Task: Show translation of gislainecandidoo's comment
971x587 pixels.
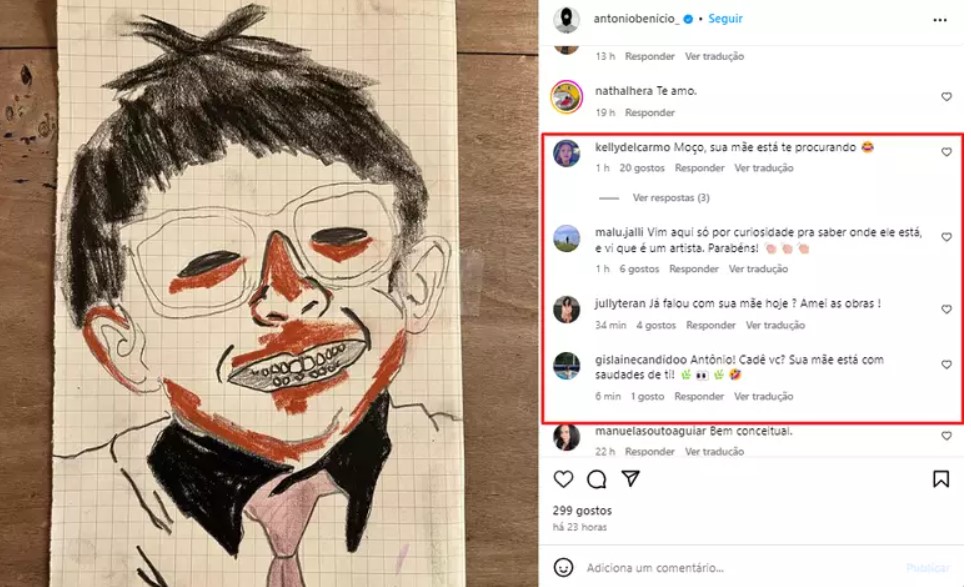Action: click(x=763, y=397)
